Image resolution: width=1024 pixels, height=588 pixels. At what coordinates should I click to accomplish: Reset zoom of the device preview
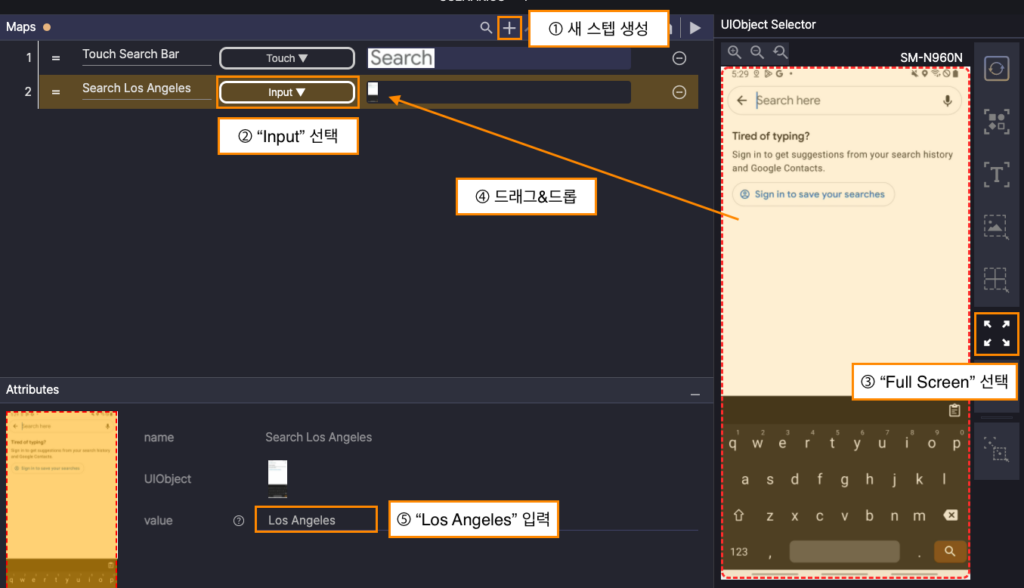780,52
